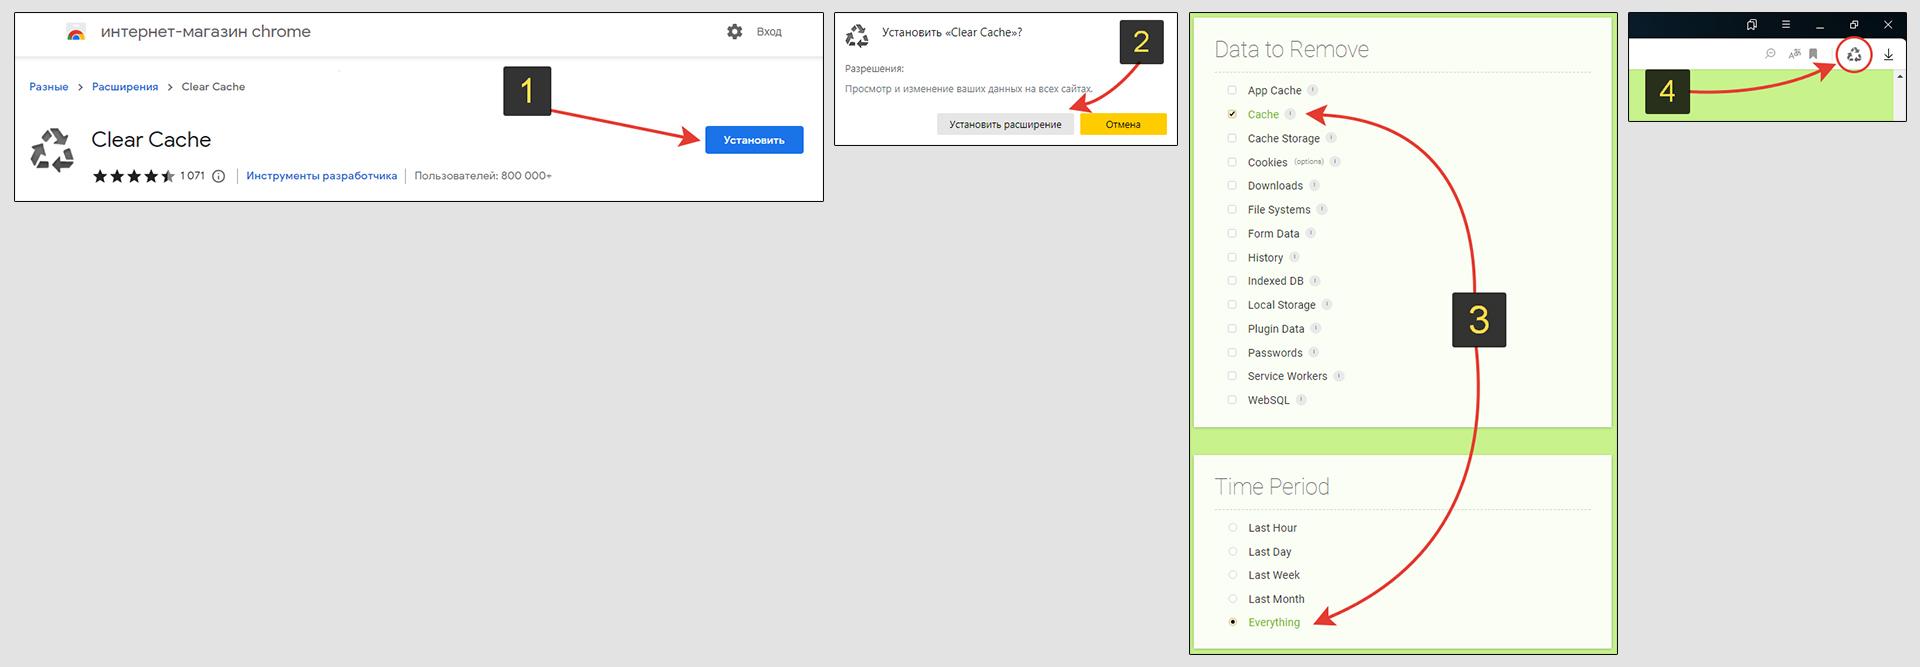Click info icon next to History
Screen dimensions: 1920x667
coord(1294,257)
